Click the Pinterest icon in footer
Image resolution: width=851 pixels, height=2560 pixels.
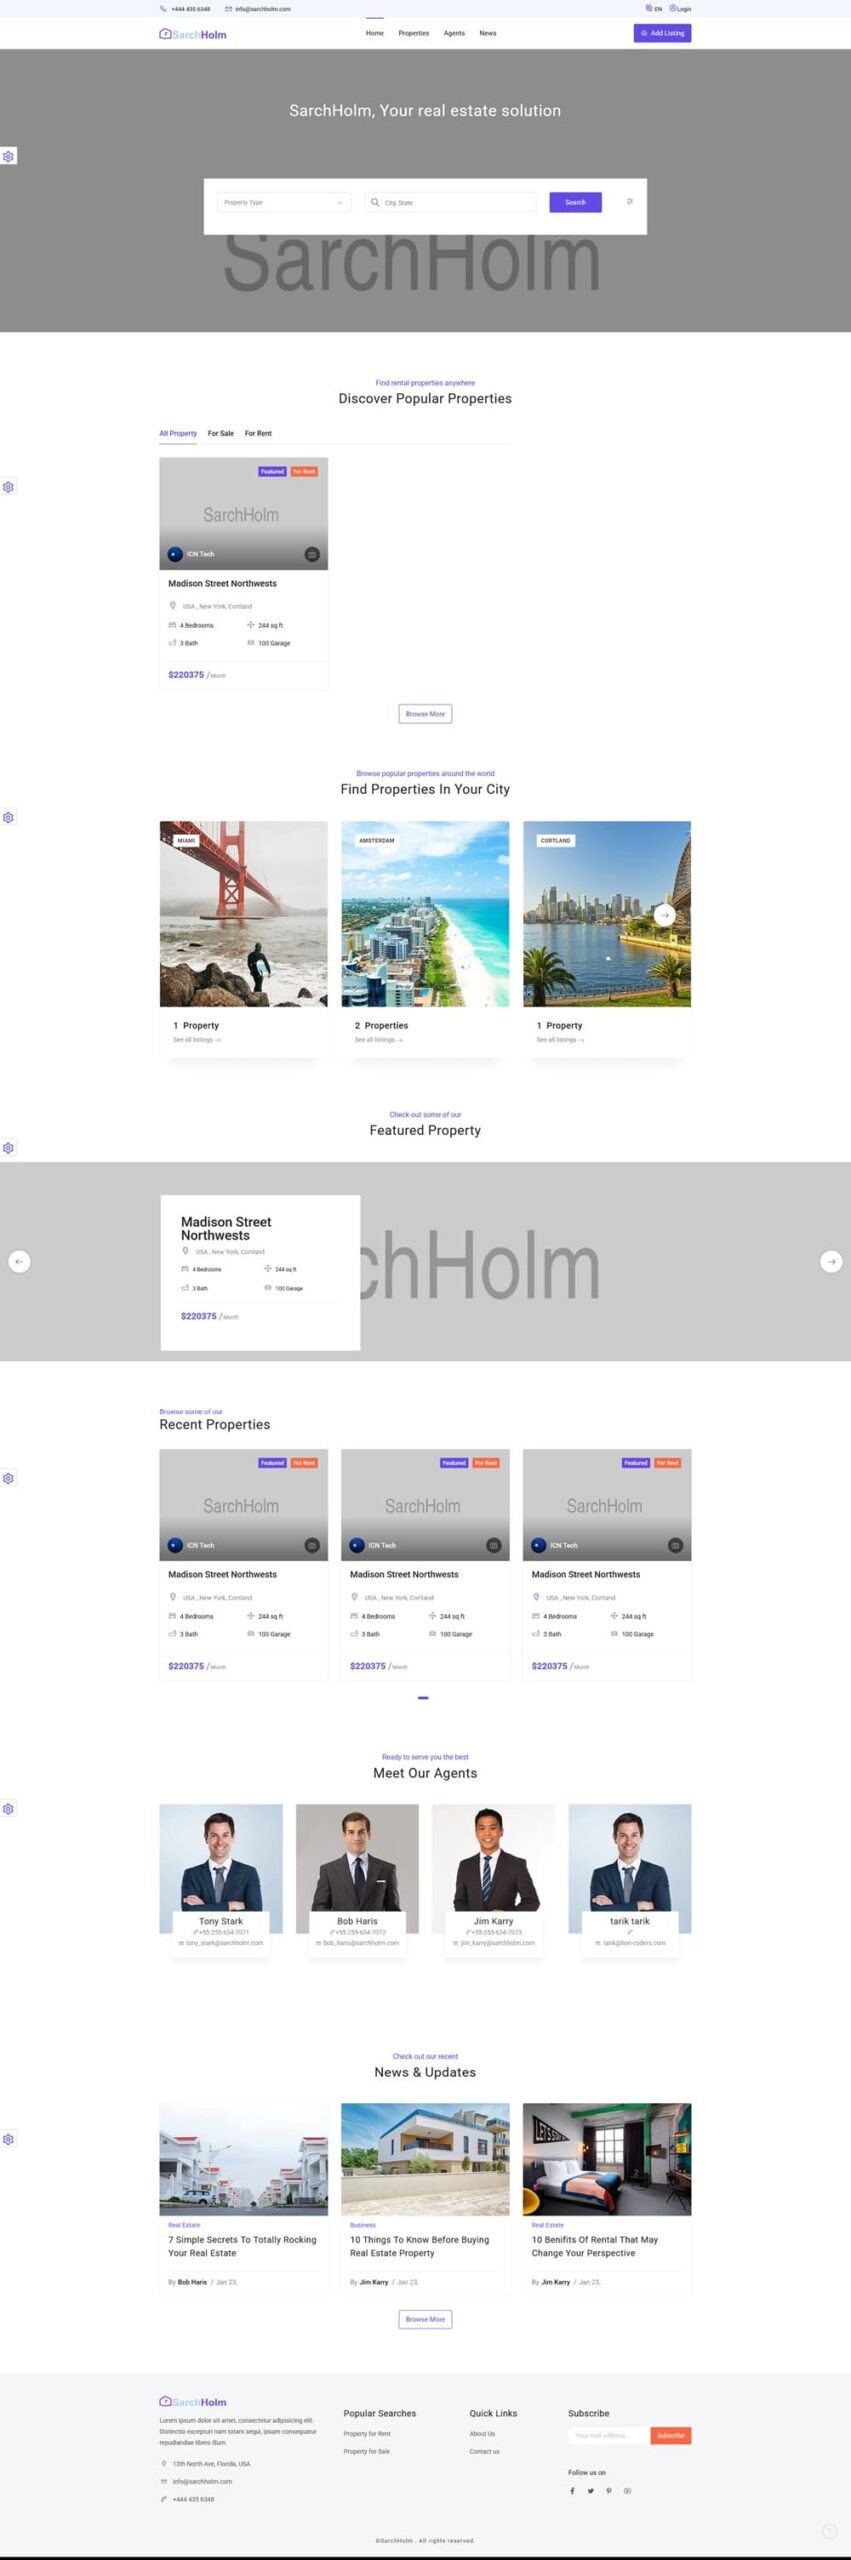pos(608,2491)
